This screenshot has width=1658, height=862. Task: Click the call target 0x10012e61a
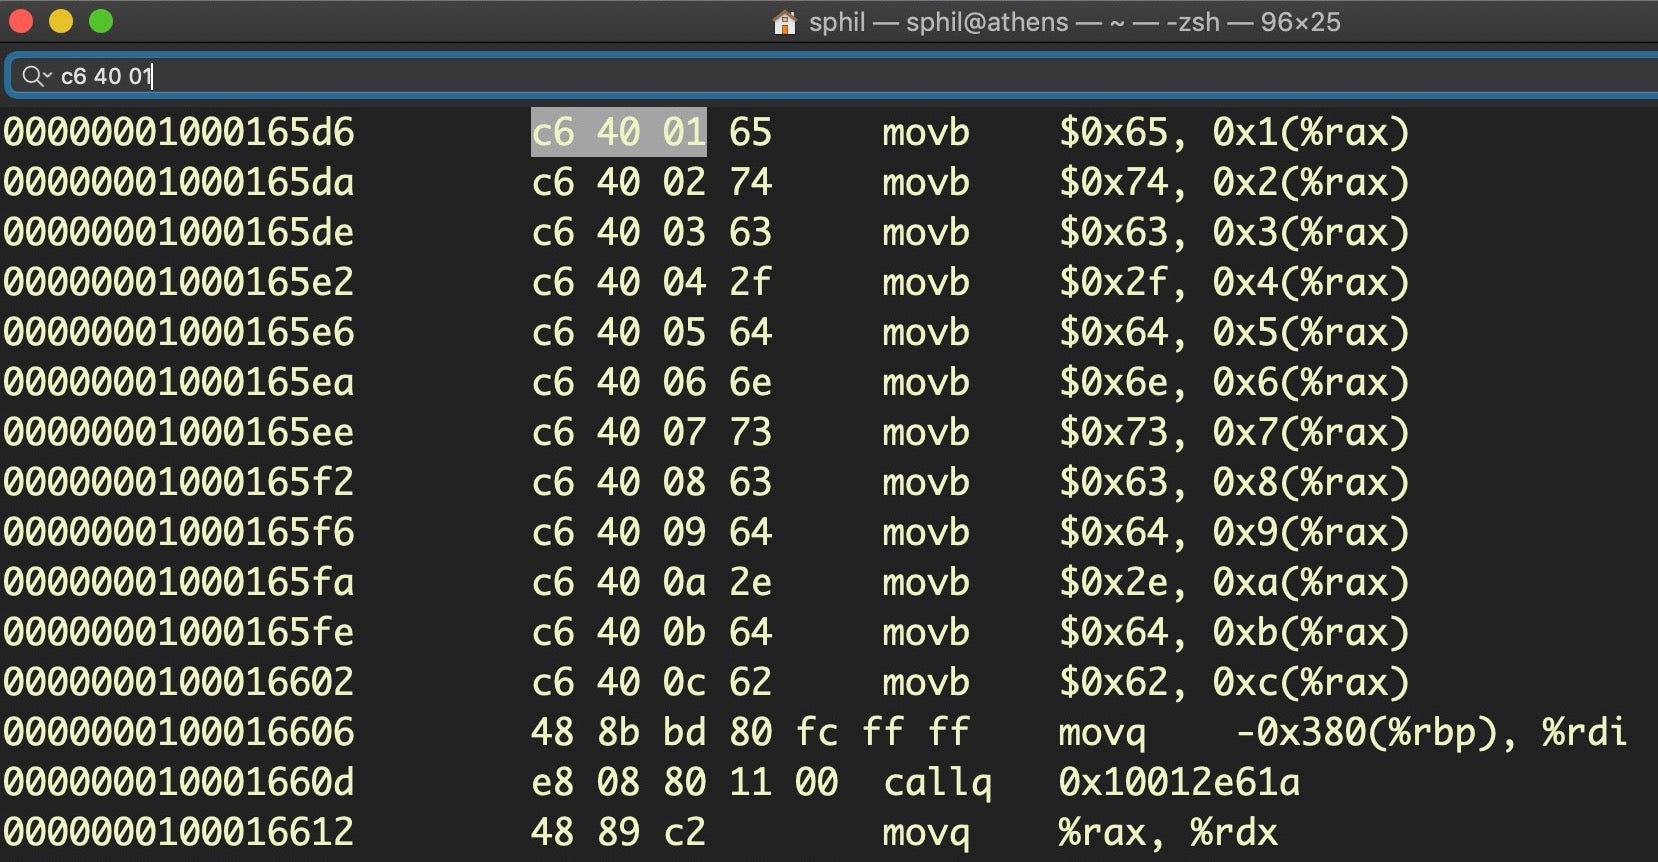(x=1179, y=782)
